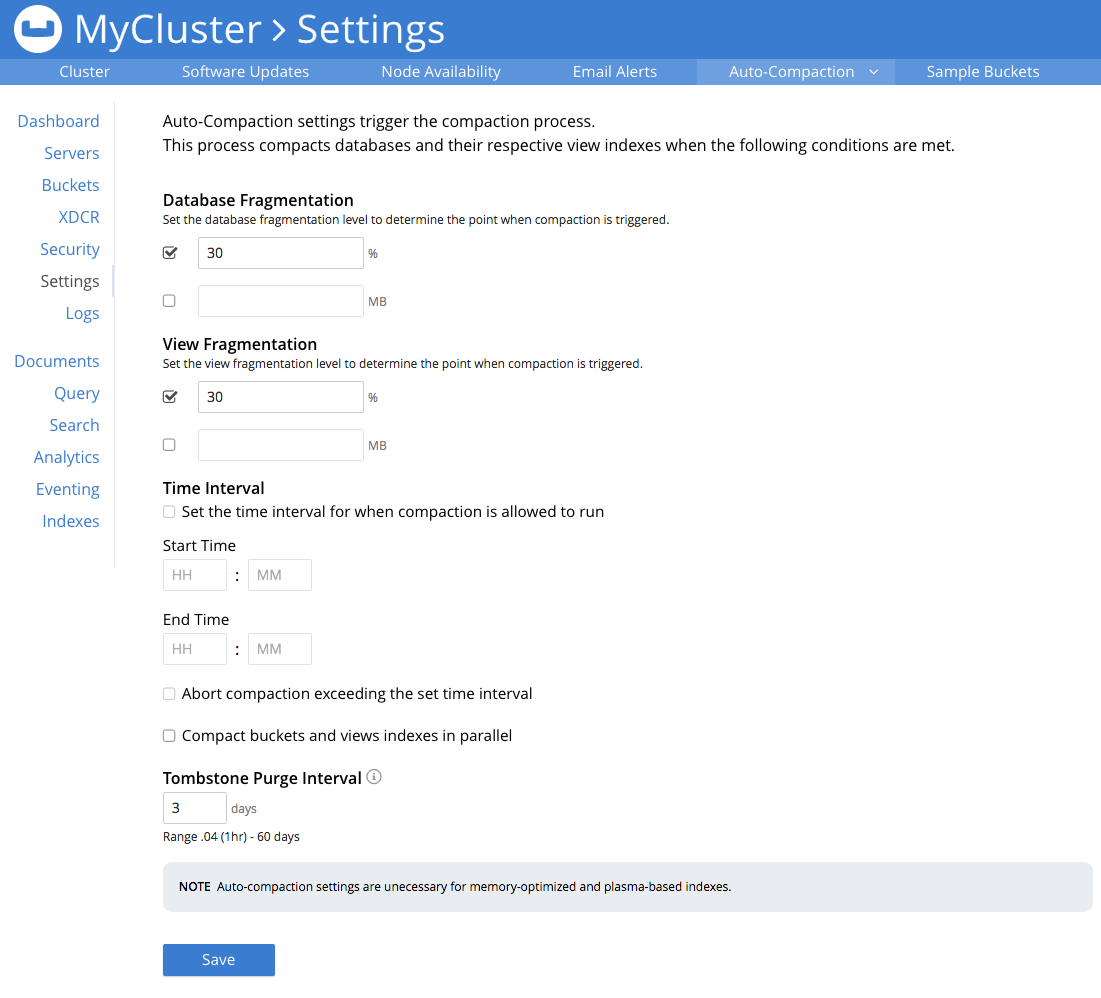Toggle compact buckets and views in parallel
The width and height of the screenshot is (1101, 998).
pos(169,736)
